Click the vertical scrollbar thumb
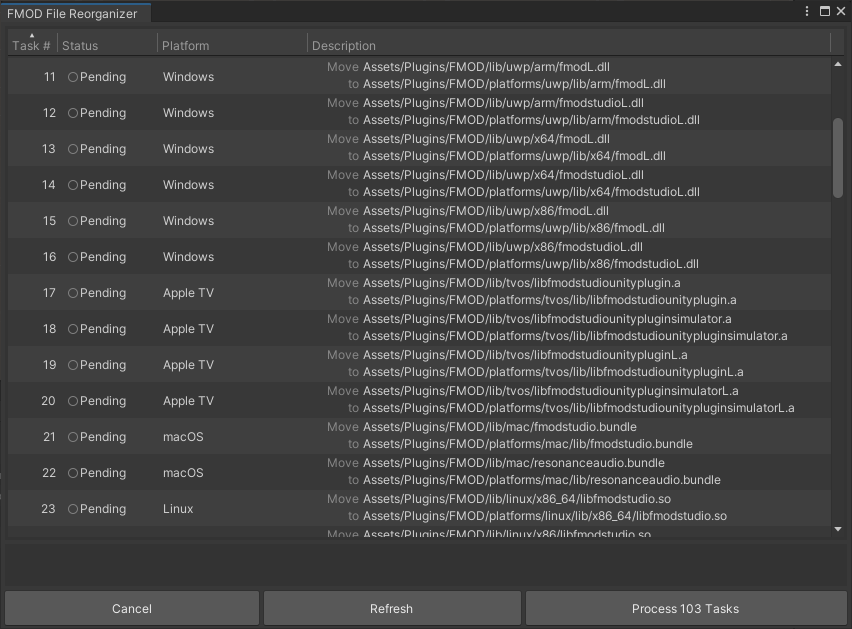The image size is (852, 629). (838, 158)
